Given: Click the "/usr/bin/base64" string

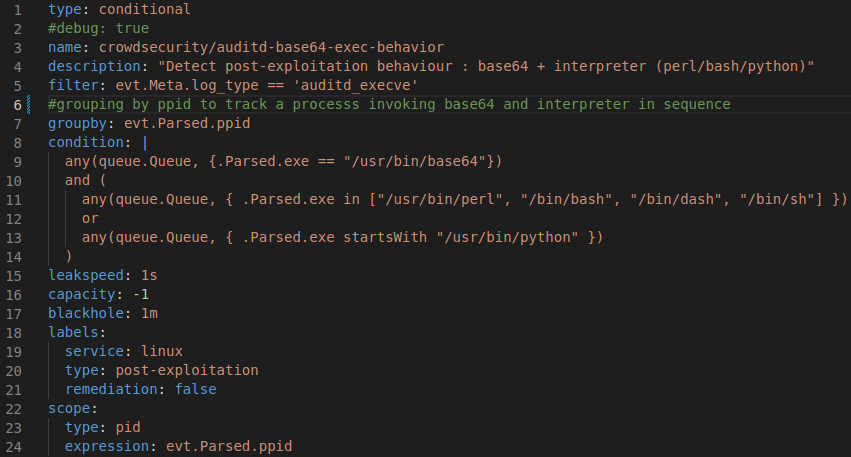Looking at the screenshot, I should (x=423, y=161).
